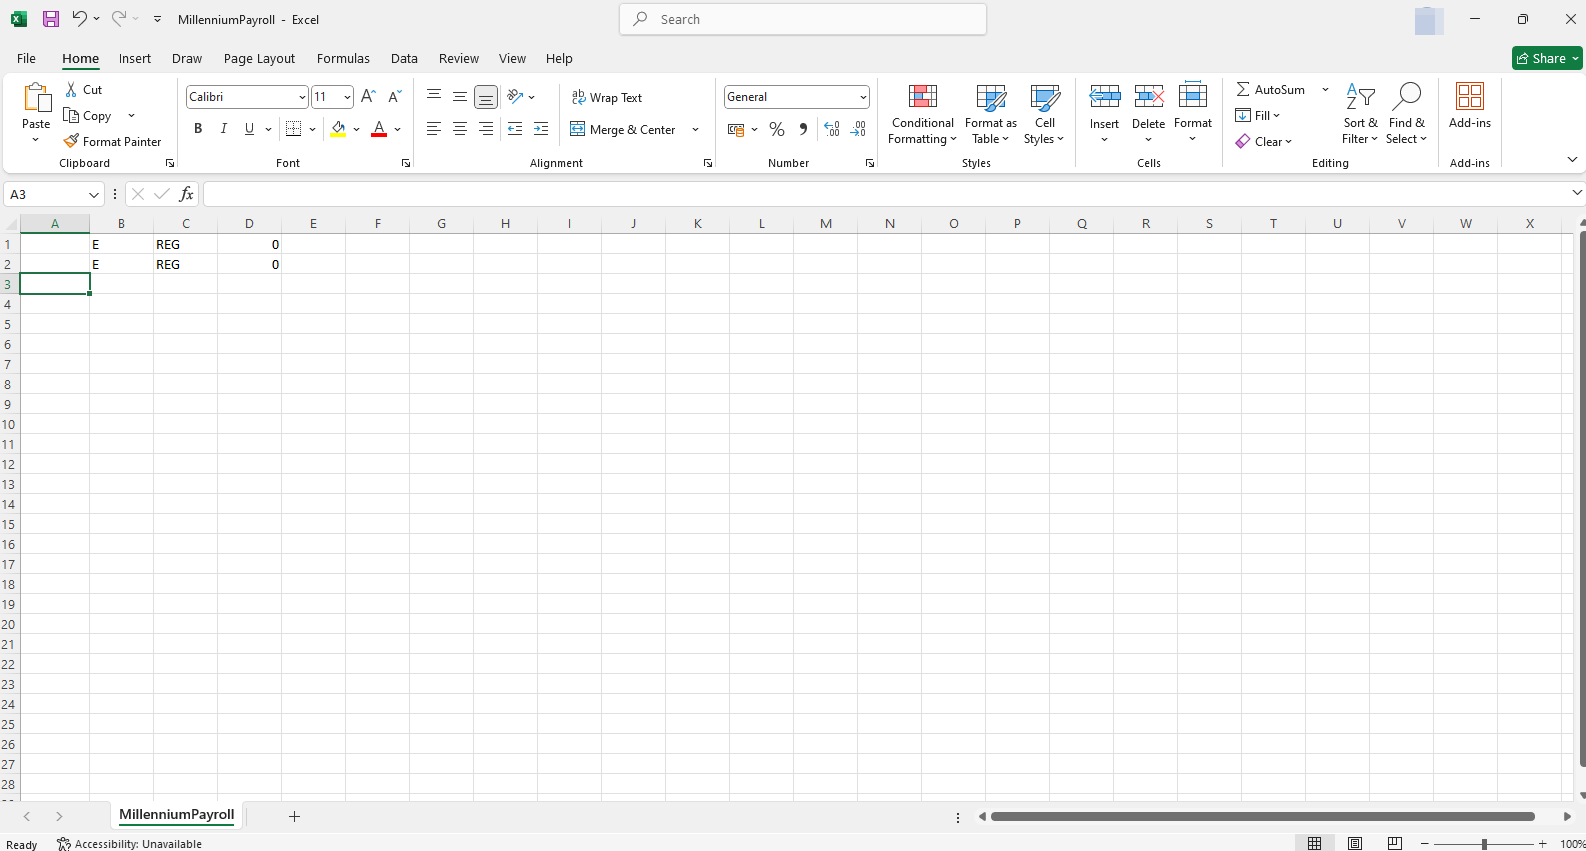Image resolution: width=1586 pixels, height=851 pixels.
Task: Toggle Wrap Text for the cell
Action: [606, 97]
